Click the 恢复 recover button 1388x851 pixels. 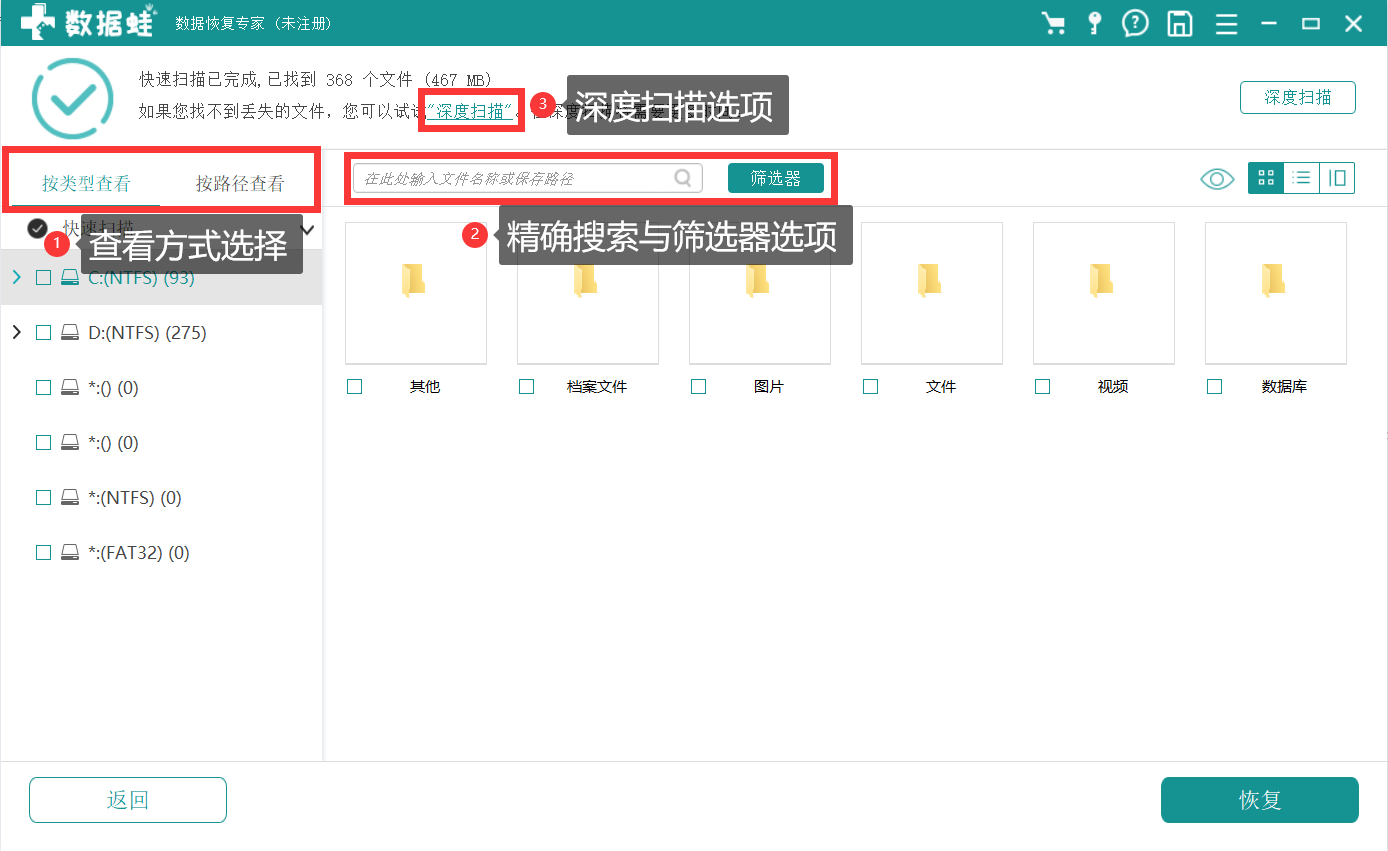coord(1259,800)
